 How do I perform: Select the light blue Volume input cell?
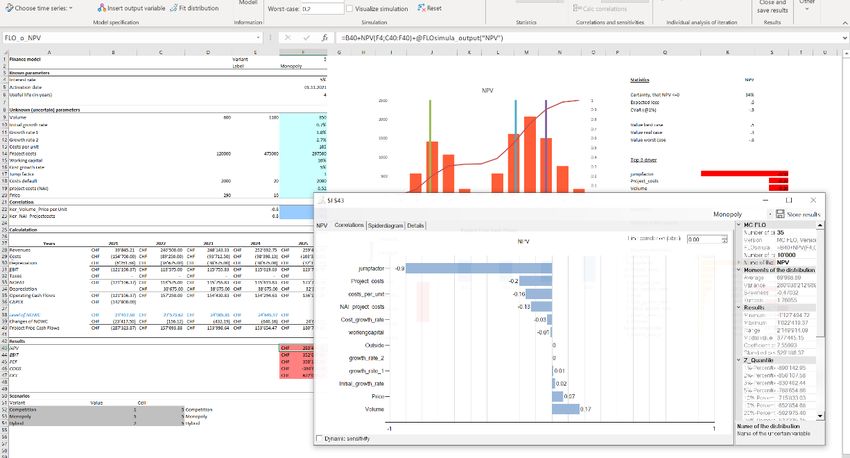pyautogui.click(x=303, y=117)
